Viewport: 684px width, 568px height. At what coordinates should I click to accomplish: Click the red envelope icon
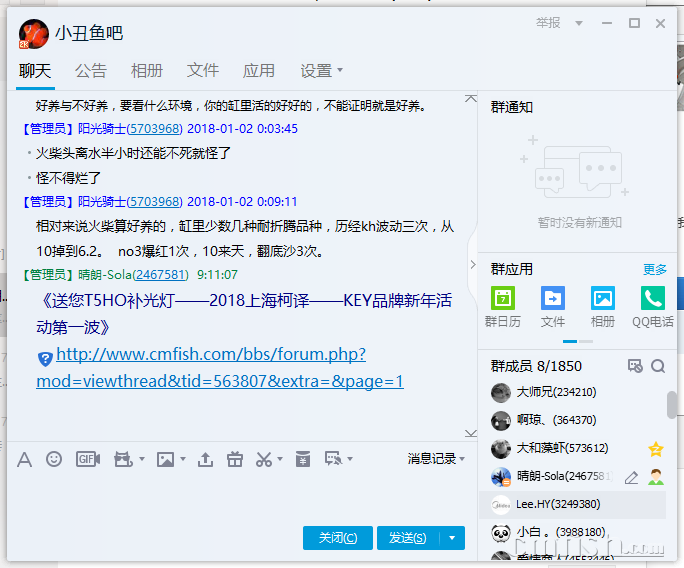(302, 459)
